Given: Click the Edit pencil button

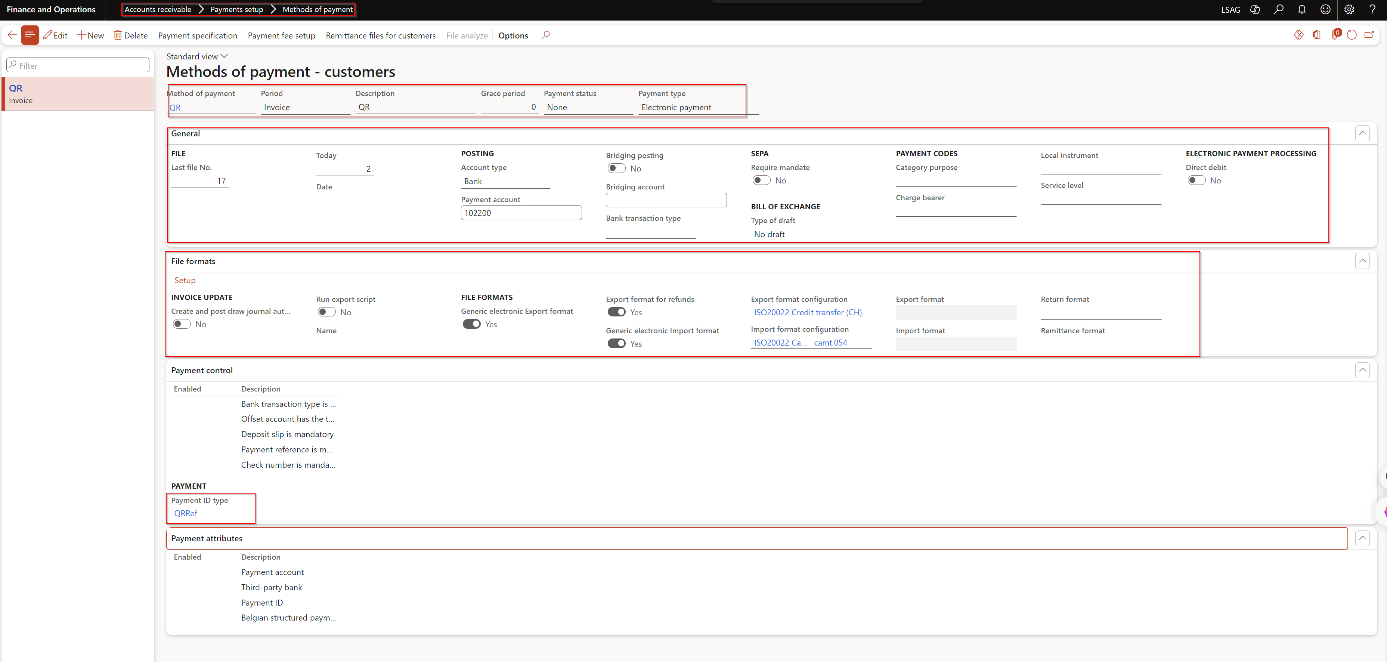Looking at the screenshot, I should click(x=55, y=35).
